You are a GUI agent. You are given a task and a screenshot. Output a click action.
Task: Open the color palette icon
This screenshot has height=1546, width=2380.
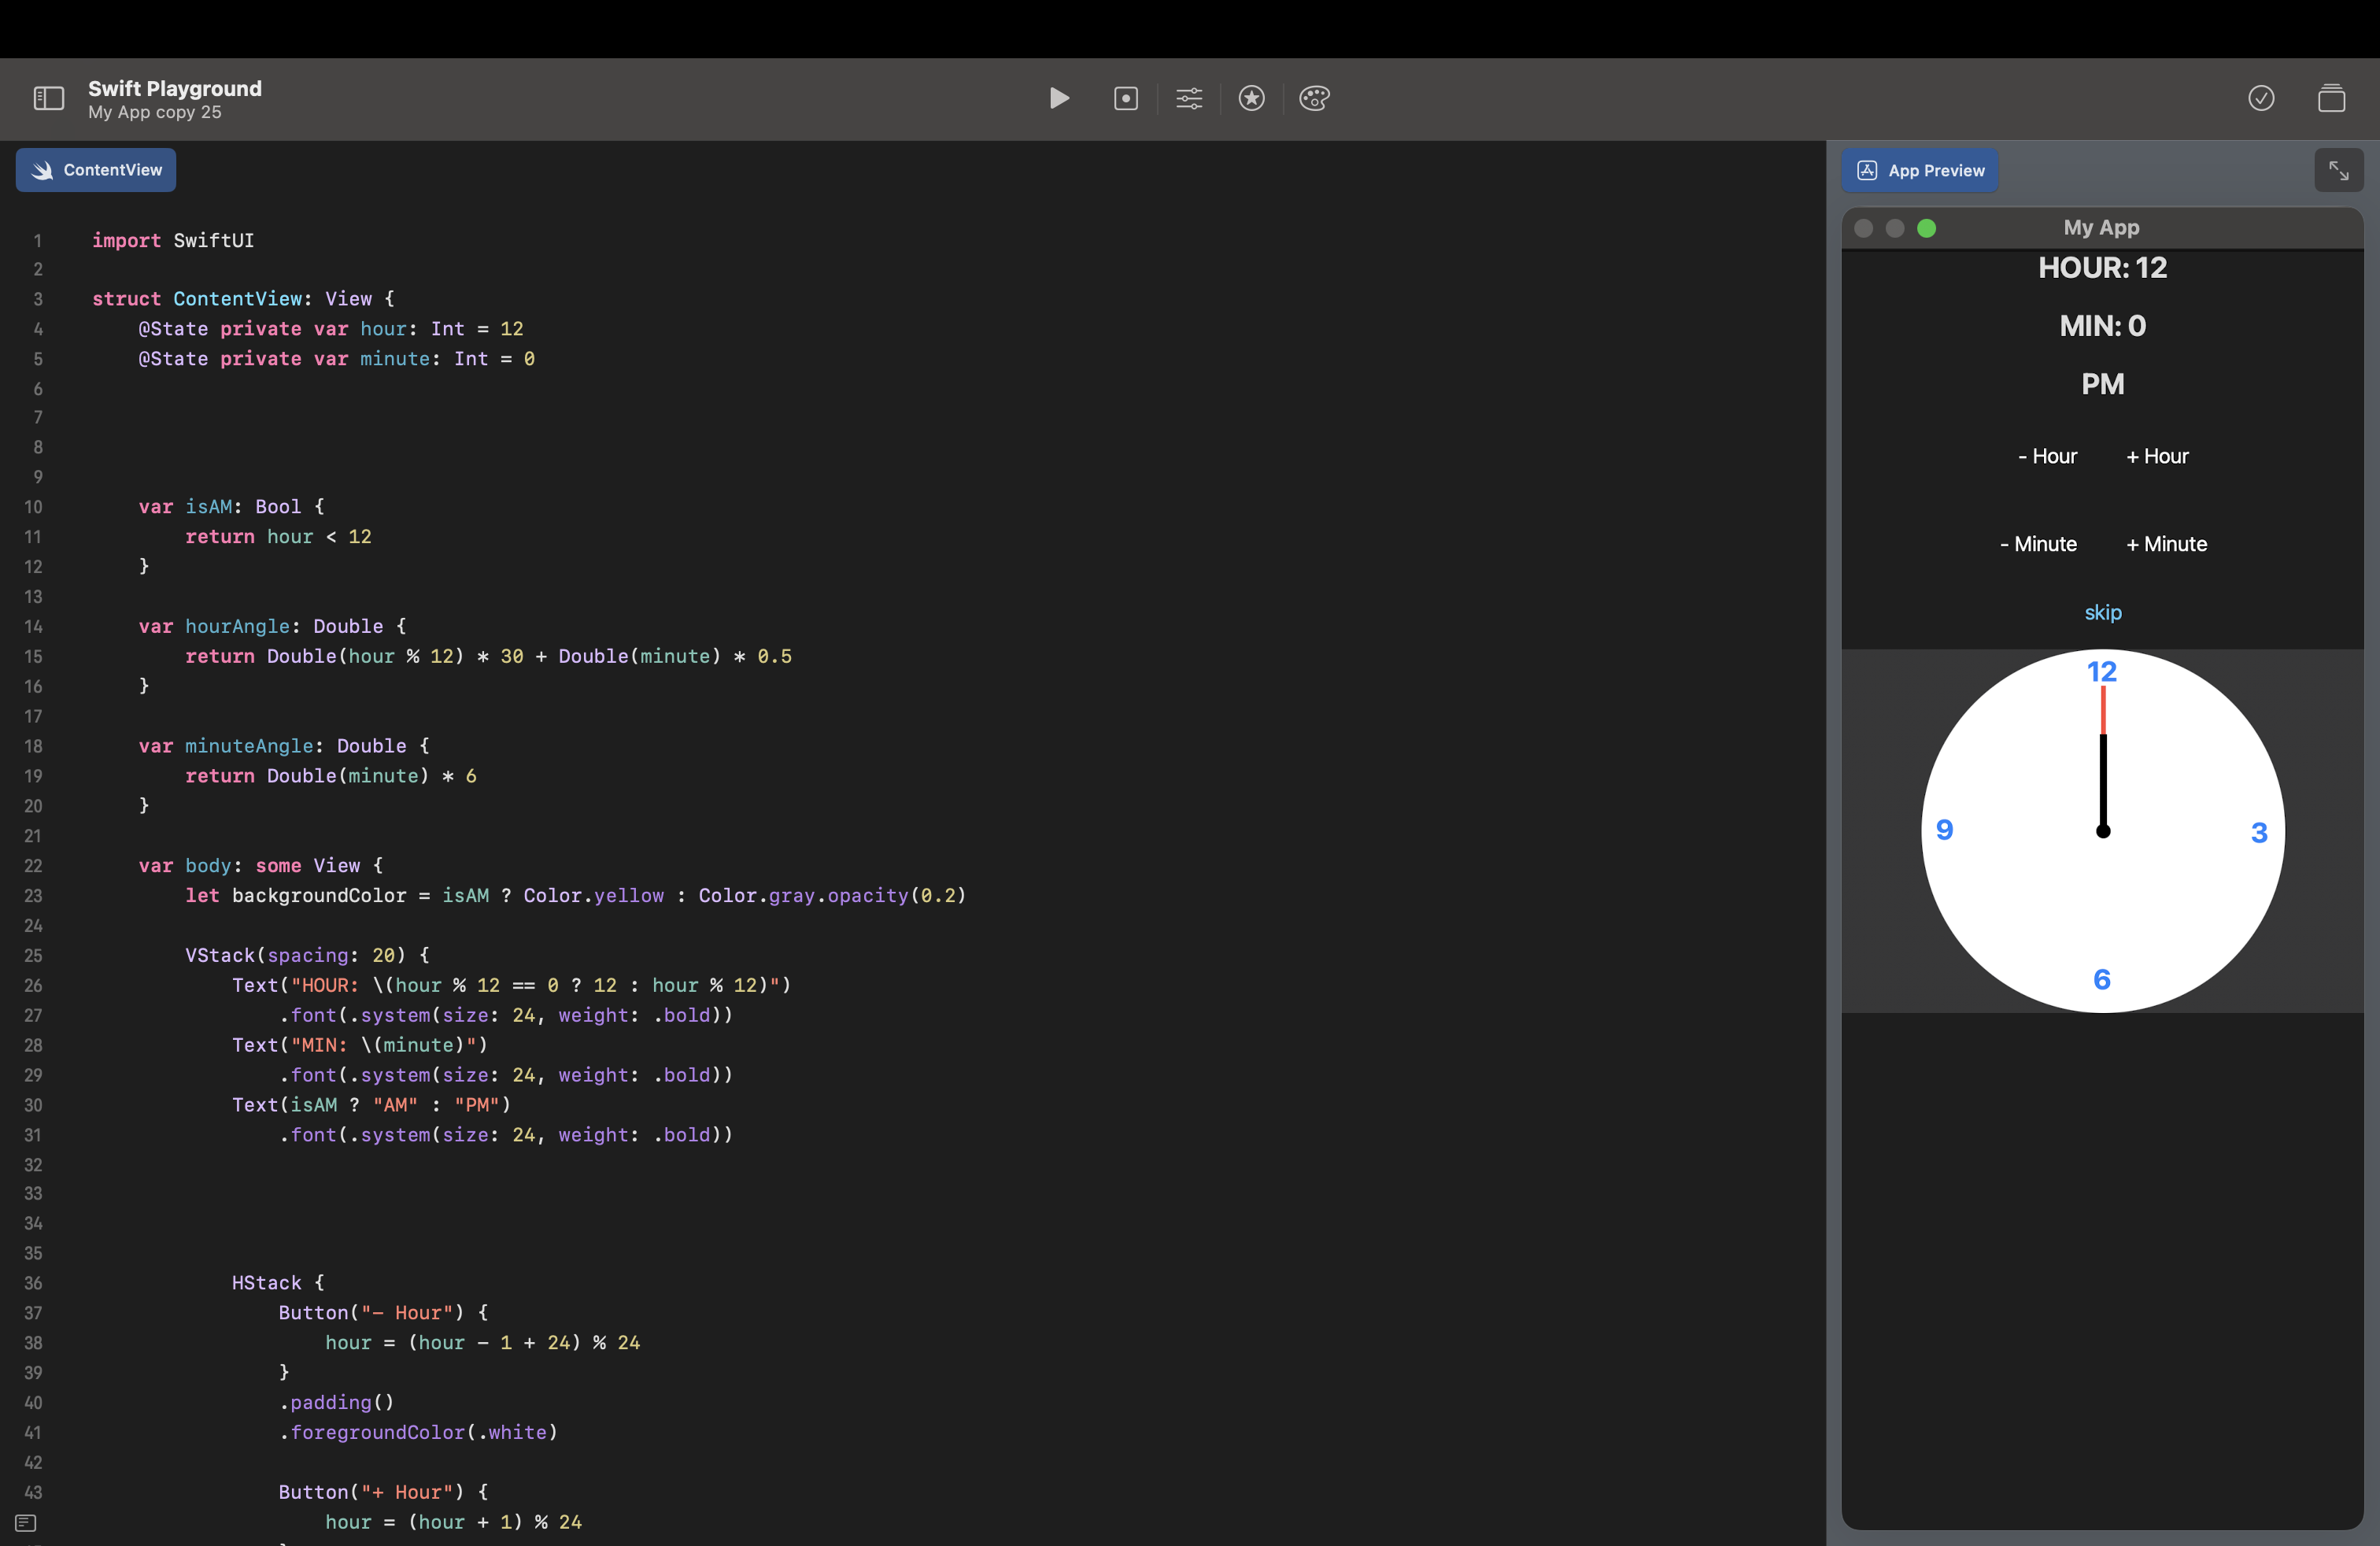(x=1314, y=98)
